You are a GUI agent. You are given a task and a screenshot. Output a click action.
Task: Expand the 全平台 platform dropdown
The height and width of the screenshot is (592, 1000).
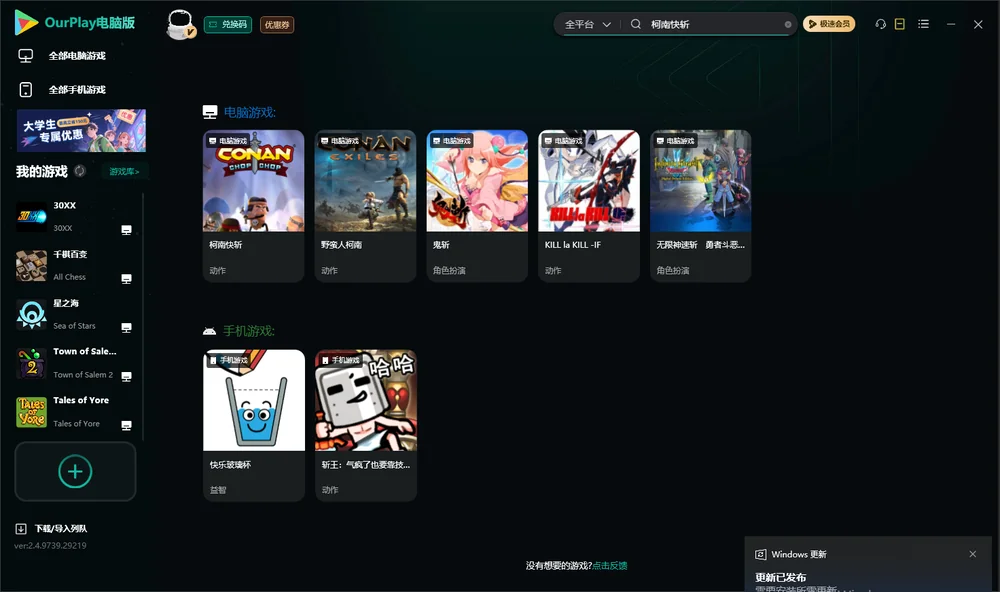587,24
